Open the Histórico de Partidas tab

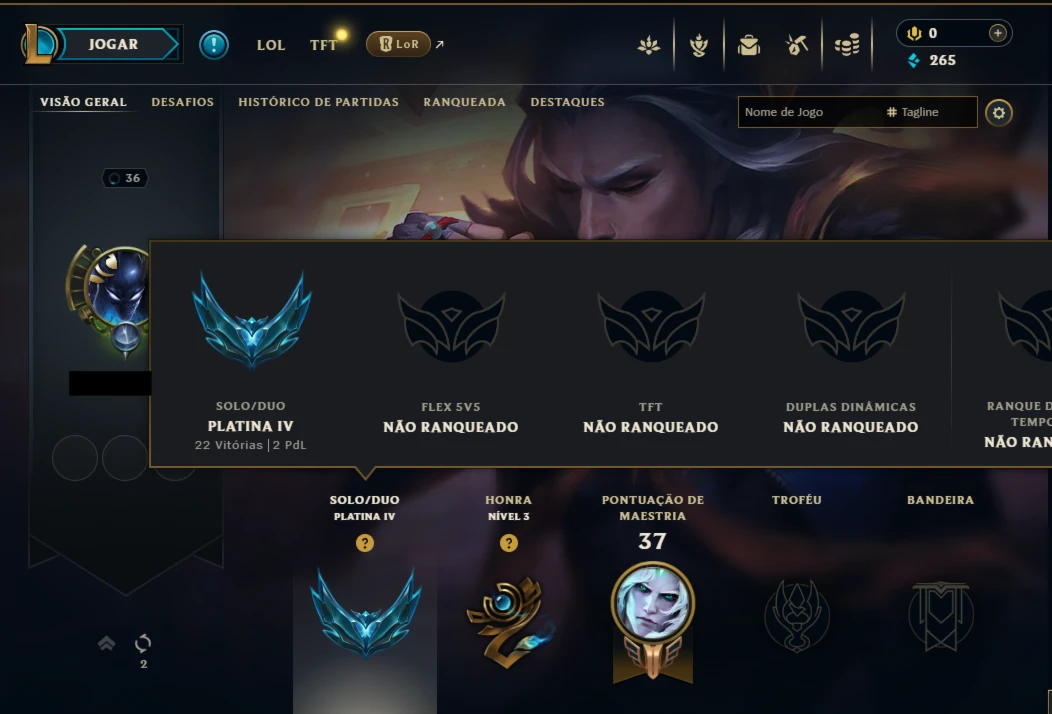coord(319,102)
